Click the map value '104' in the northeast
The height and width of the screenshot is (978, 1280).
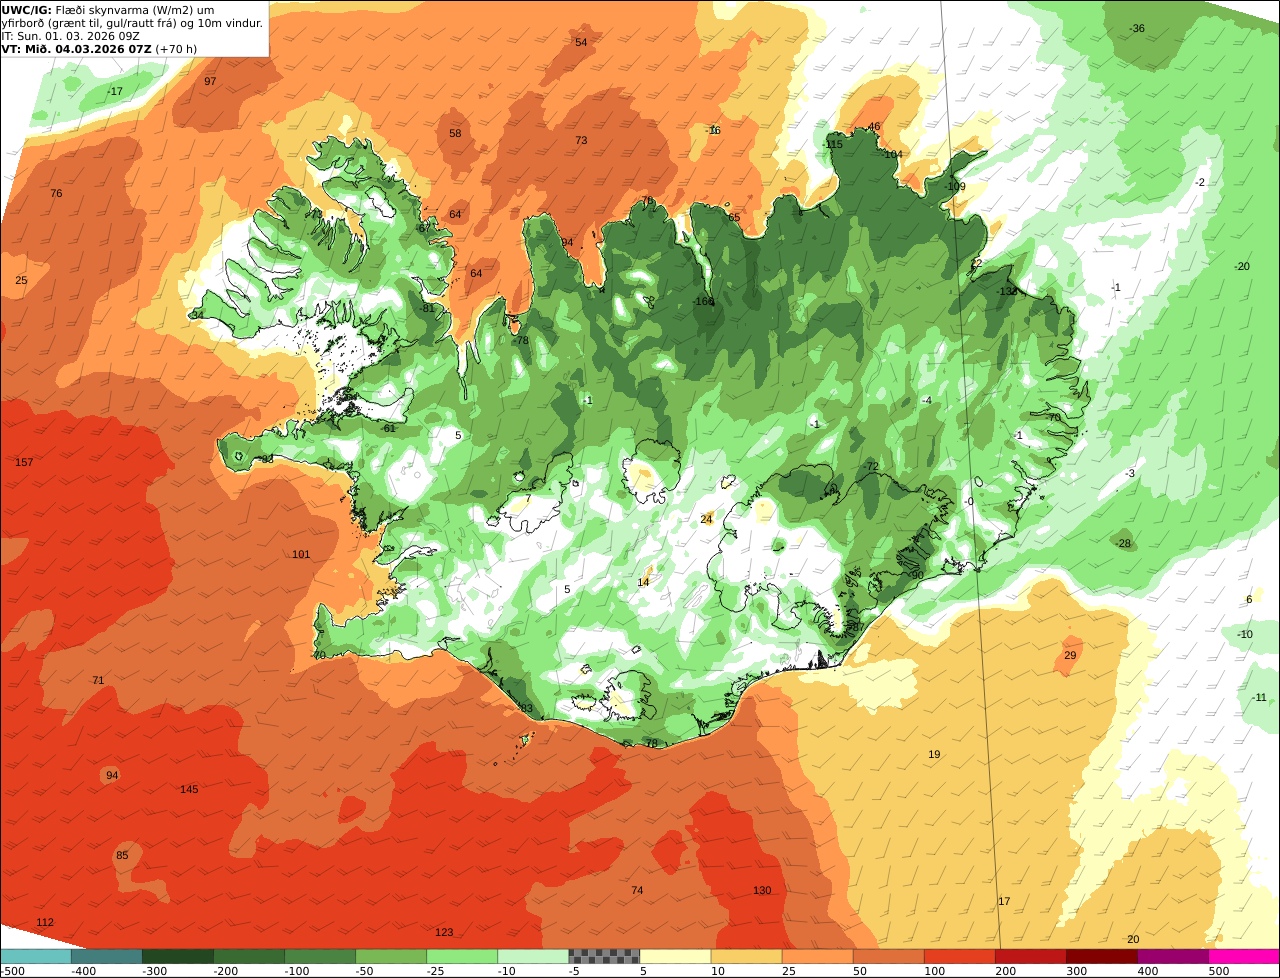[893, 155]
